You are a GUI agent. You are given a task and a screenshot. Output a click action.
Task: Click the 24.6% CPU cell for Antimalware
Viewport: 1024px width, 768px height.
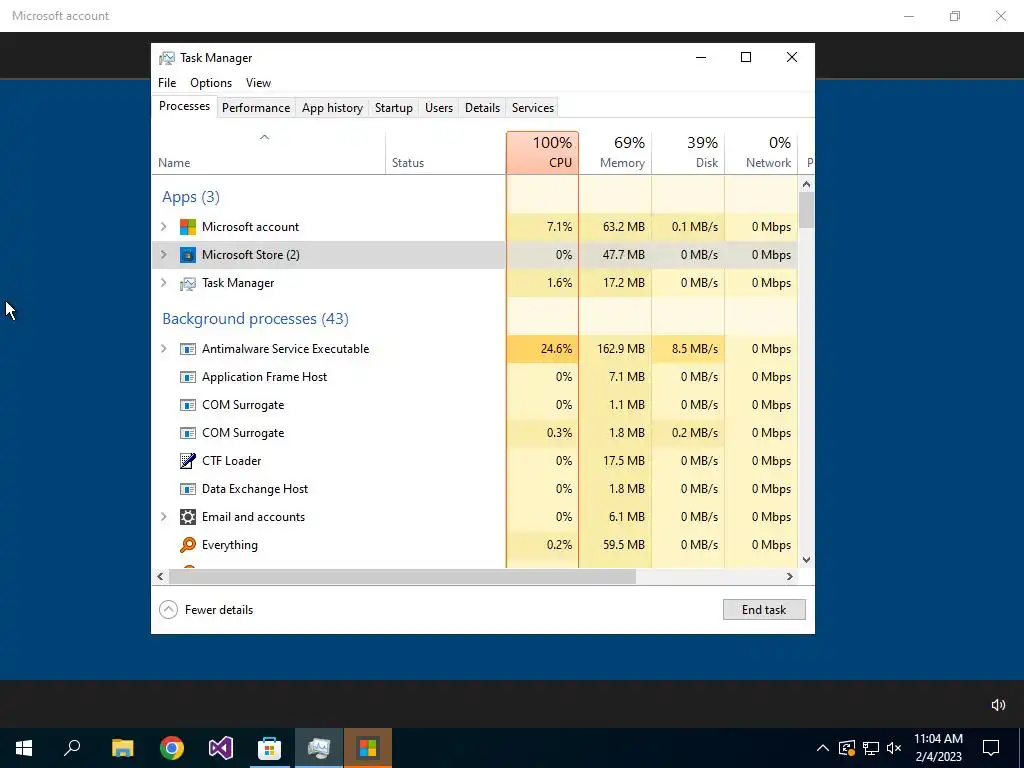(543, 349)
